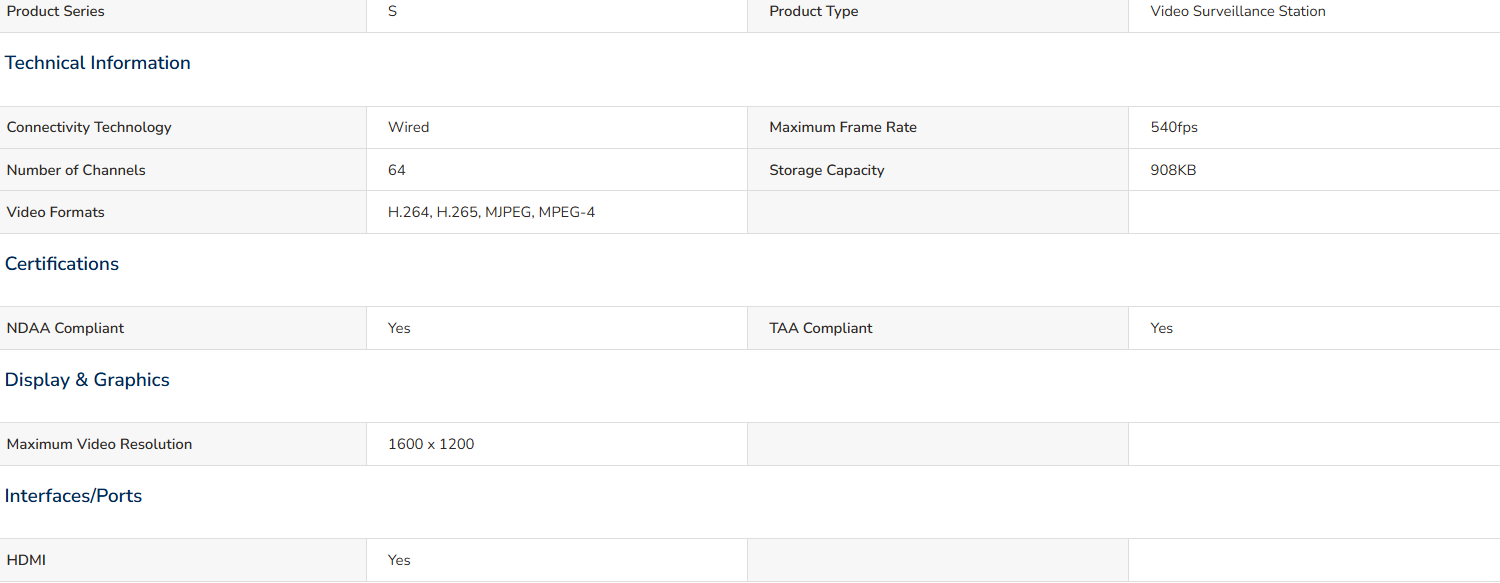Viewport: 1500px width, 583px height.
Task: Click the Maximum Frame Rate label
Action: [843, 127]
